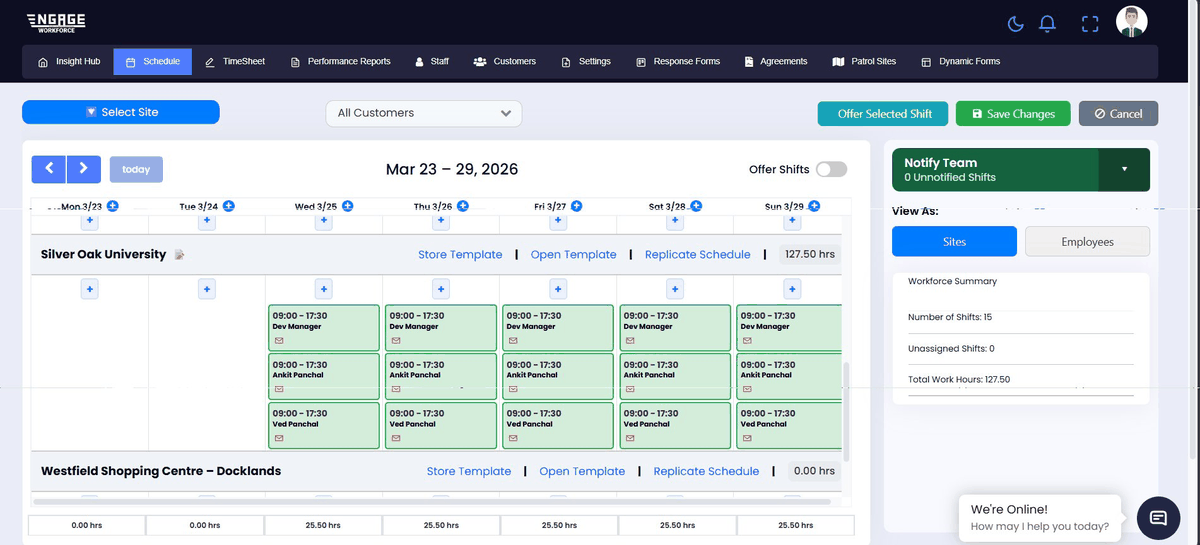Open Performance Reports
The width and height of the screenshot is (1200, 545).
coord(340,62)
